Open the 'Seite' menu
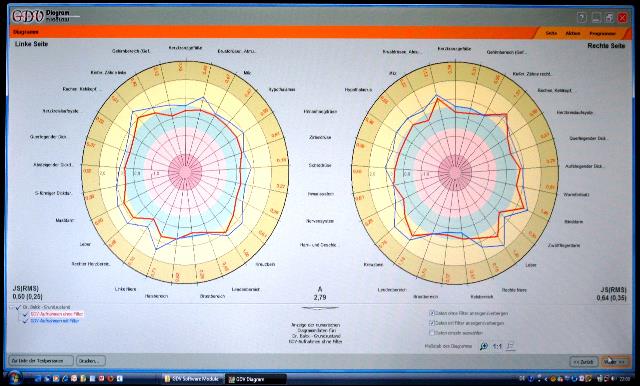 click(x=551, y=33)
